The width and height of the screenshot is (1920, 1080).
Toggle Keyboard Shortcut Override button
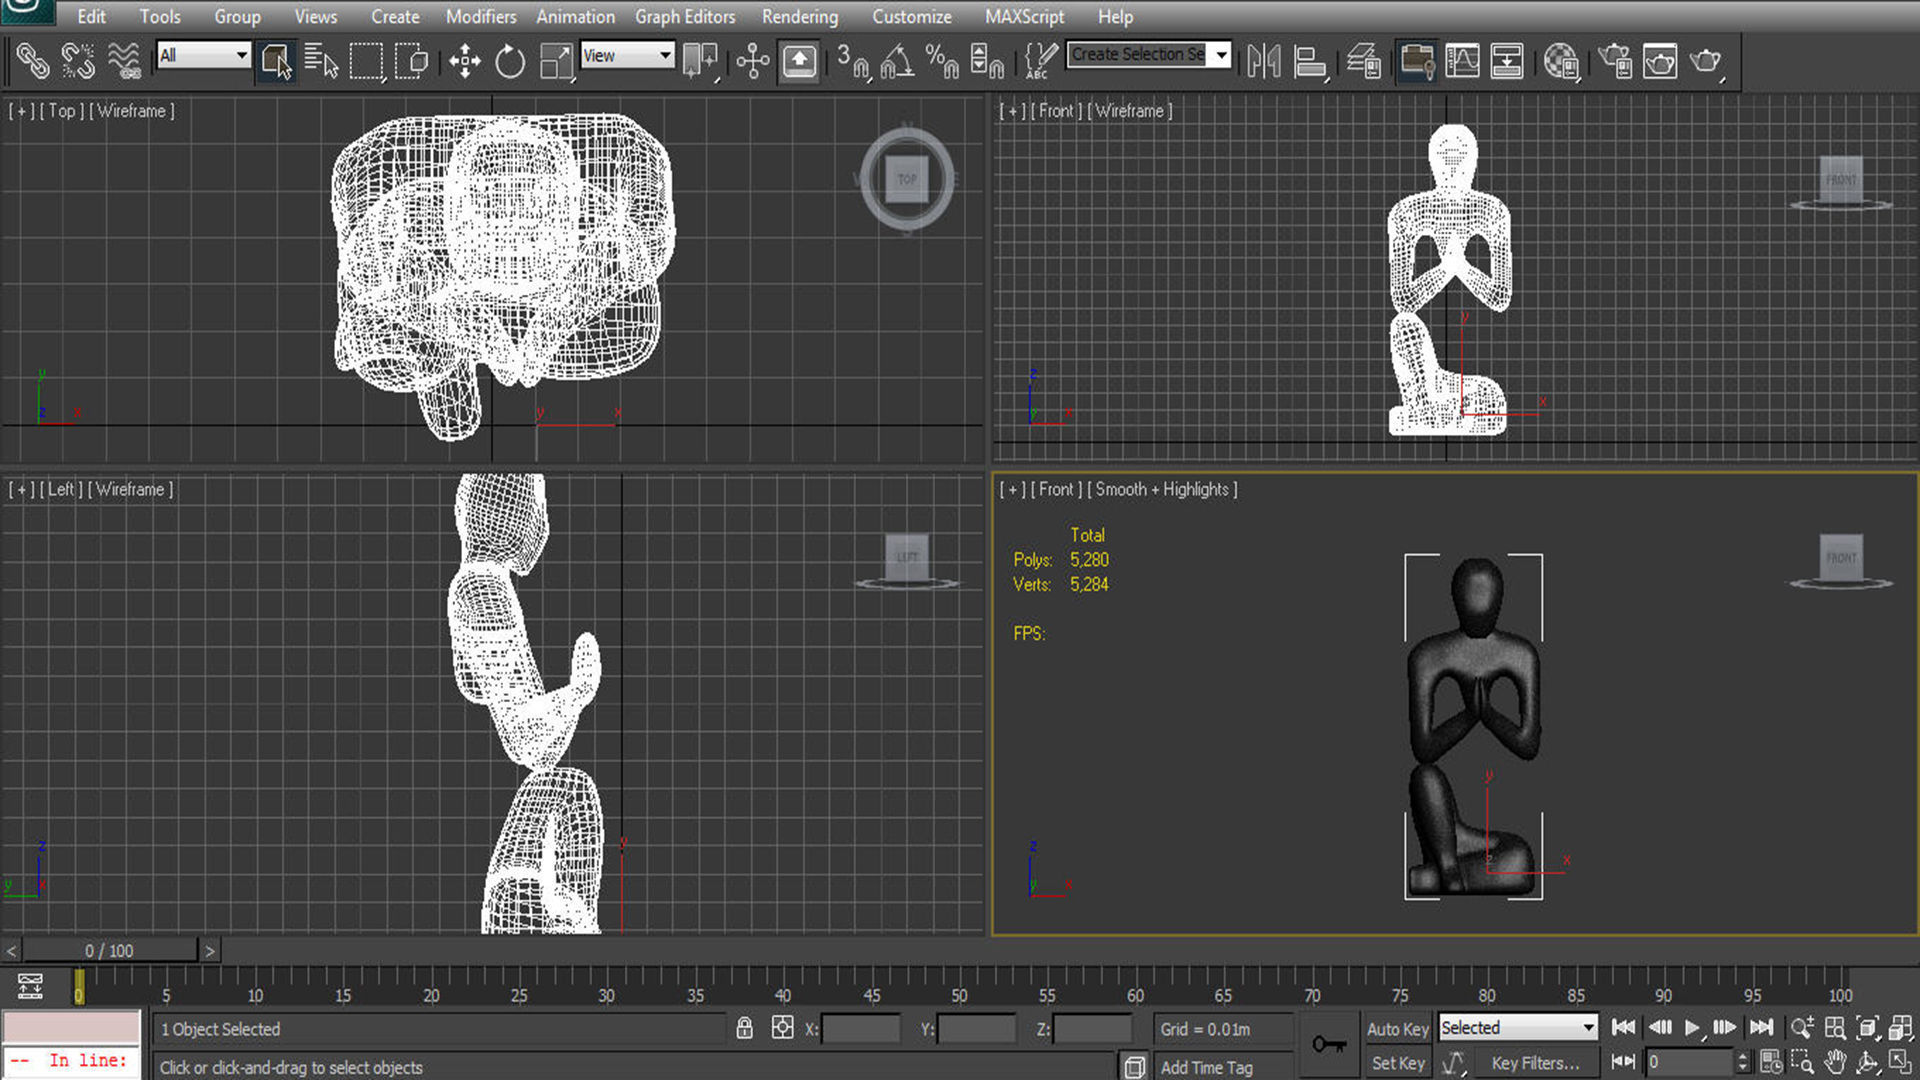tap(799, 61)
